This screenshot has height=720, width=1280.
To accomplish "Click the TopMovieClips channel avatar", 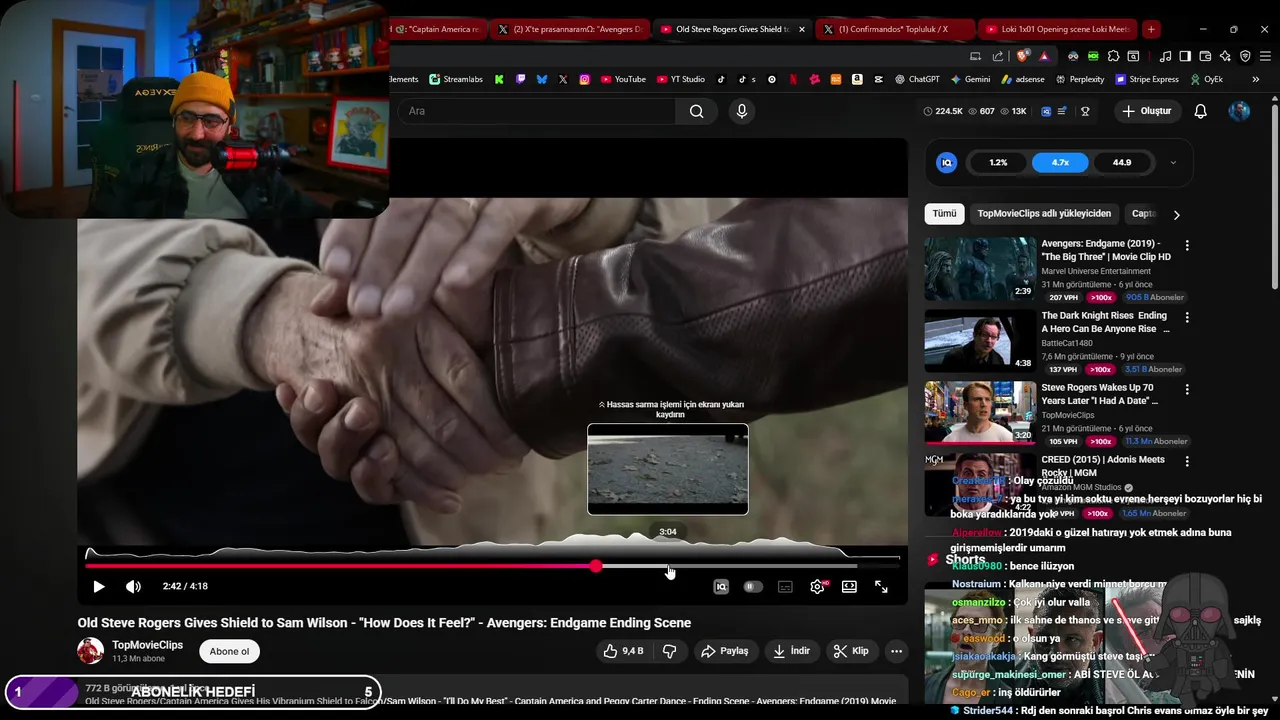I will 91,651.
